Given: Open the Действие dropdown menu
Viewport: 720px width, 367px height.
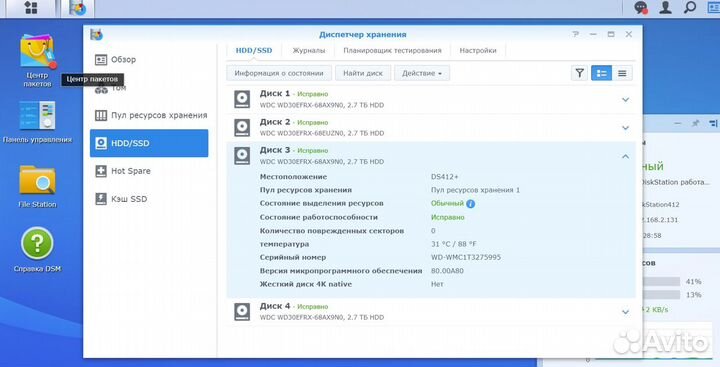Looking at the screenshot, I should pos(422,73).
